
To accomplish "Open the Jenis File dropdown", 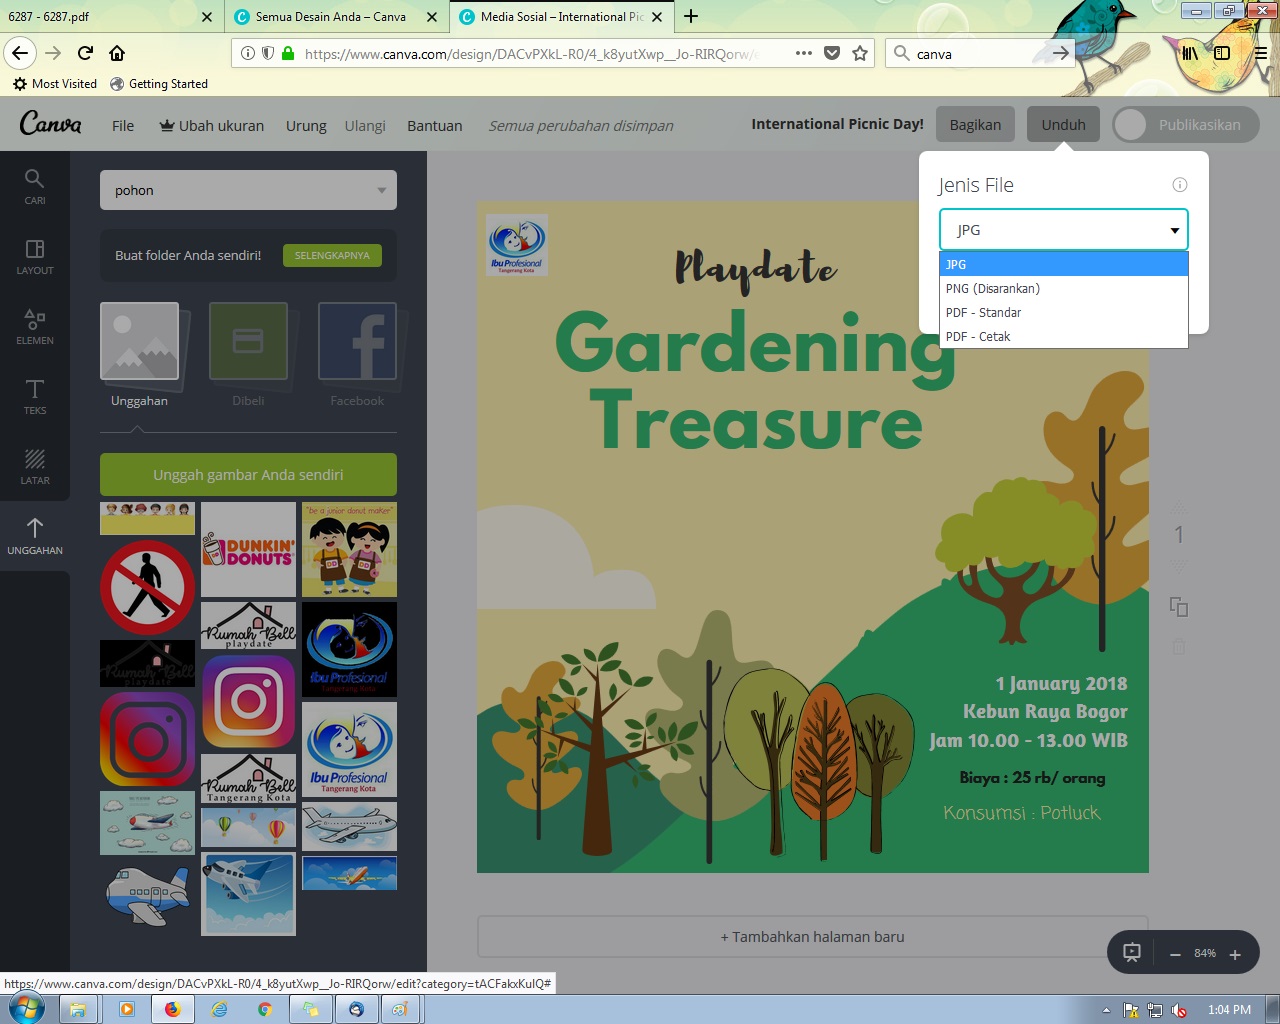I will tap(1063, 229).
